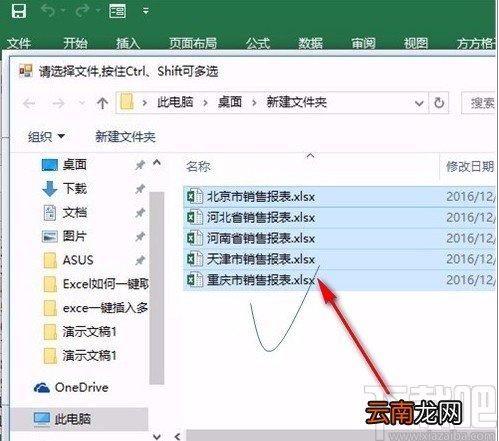Go forward with the dialog forward arrow

[x=58, y=103]
